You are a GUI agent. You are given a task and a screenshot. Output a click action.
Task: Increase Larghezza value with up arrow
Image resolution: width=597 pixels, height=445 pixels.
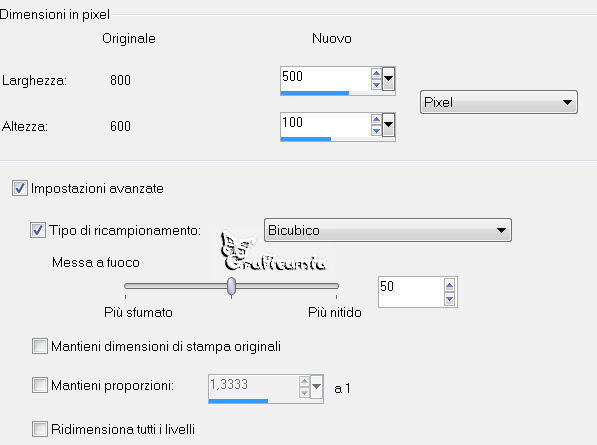point(376,73)
